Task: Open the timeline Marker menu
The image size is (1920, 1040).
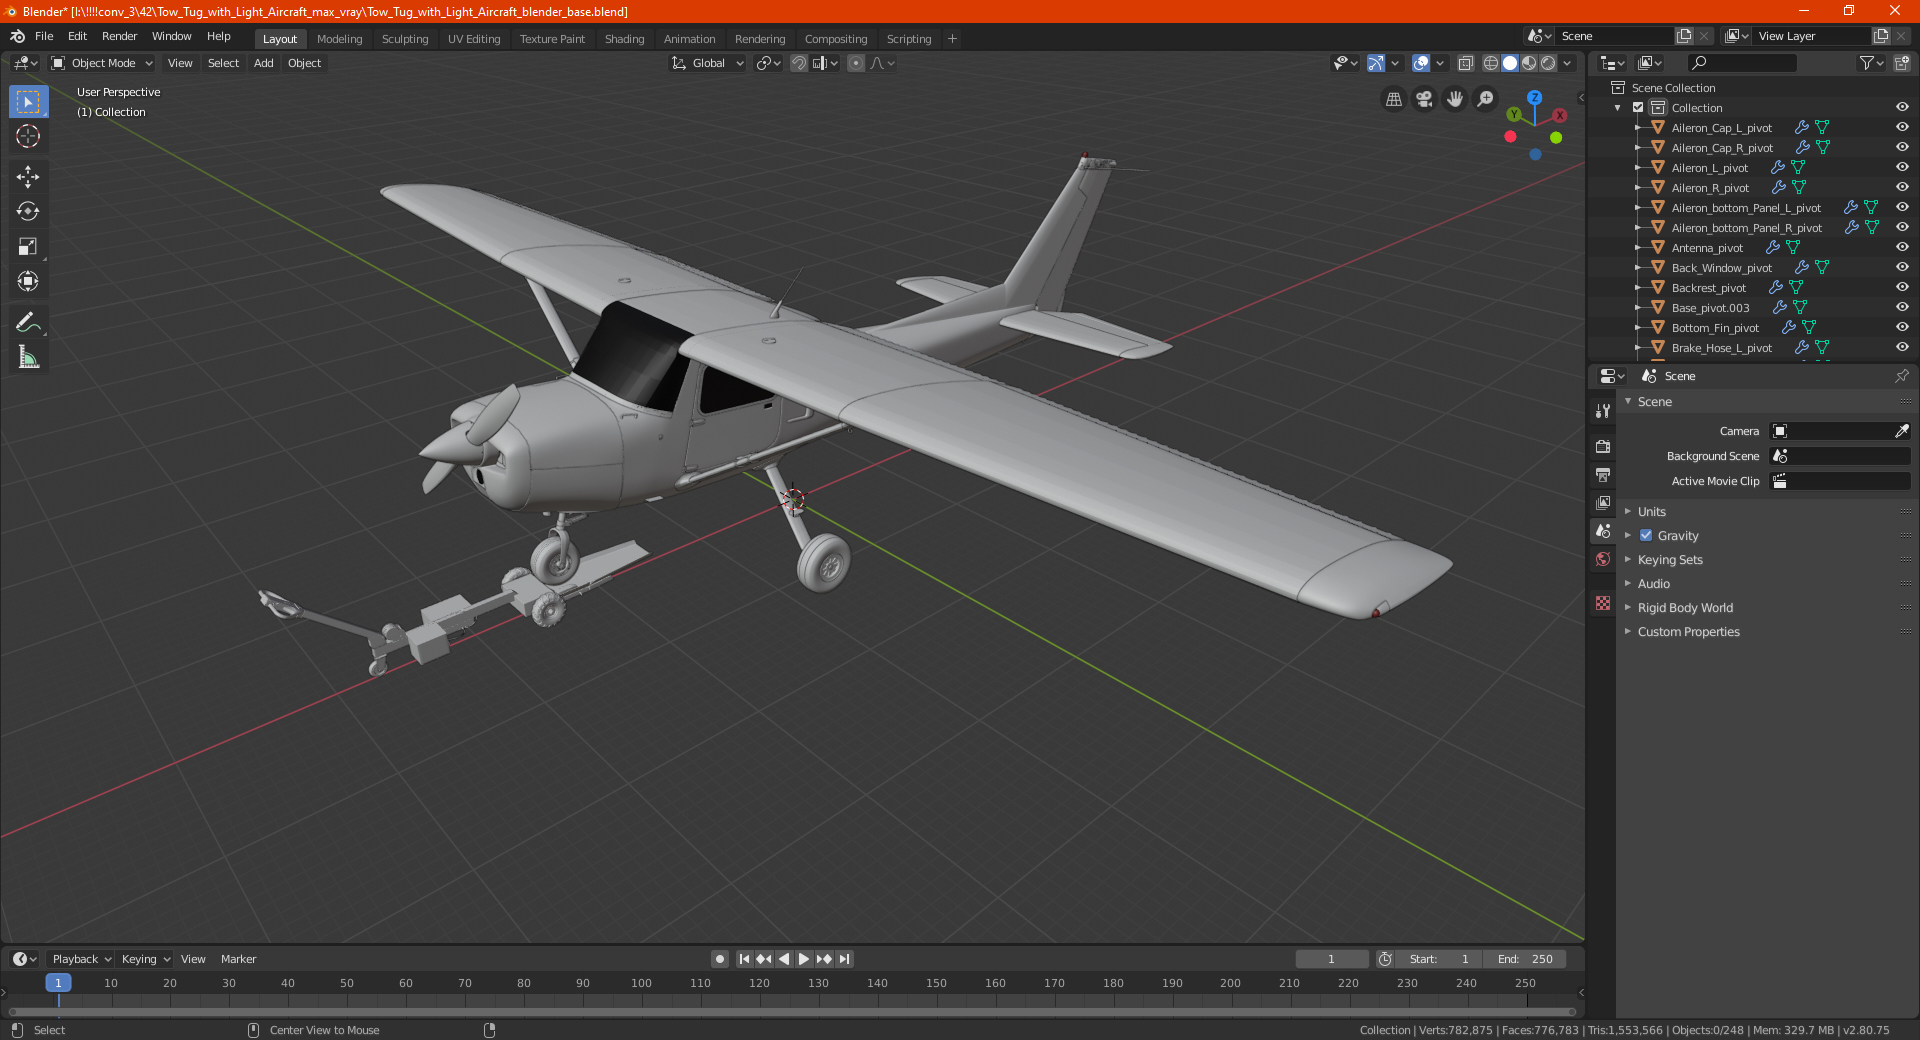Action: point(238,959)
